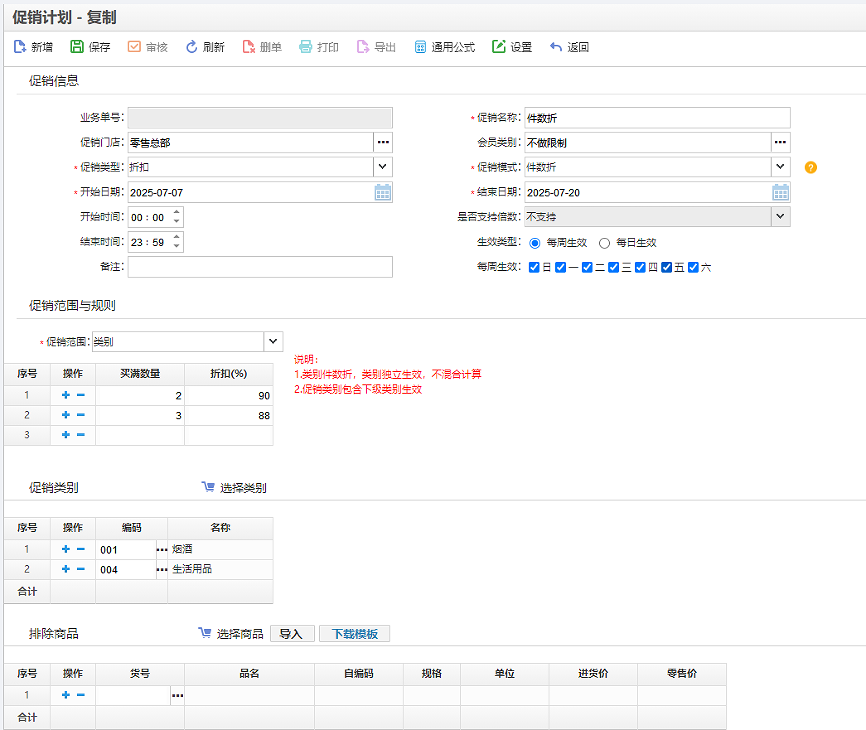Print using the 打印 icon

click(305, 47)
